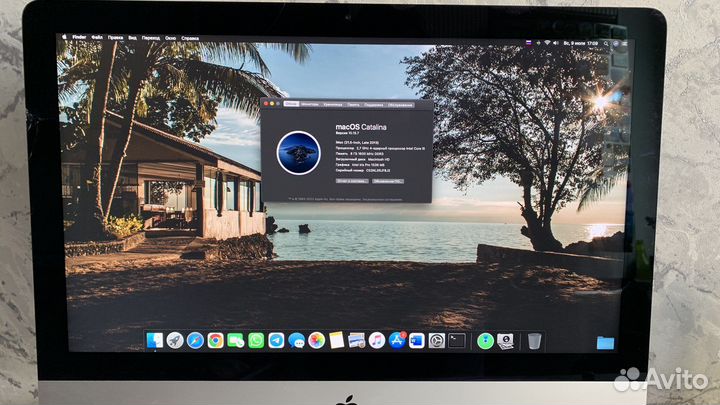Open Preview app icon in Dock
Image resolution: width=720 pixels, height=405 pixels.
coord(357,341)
